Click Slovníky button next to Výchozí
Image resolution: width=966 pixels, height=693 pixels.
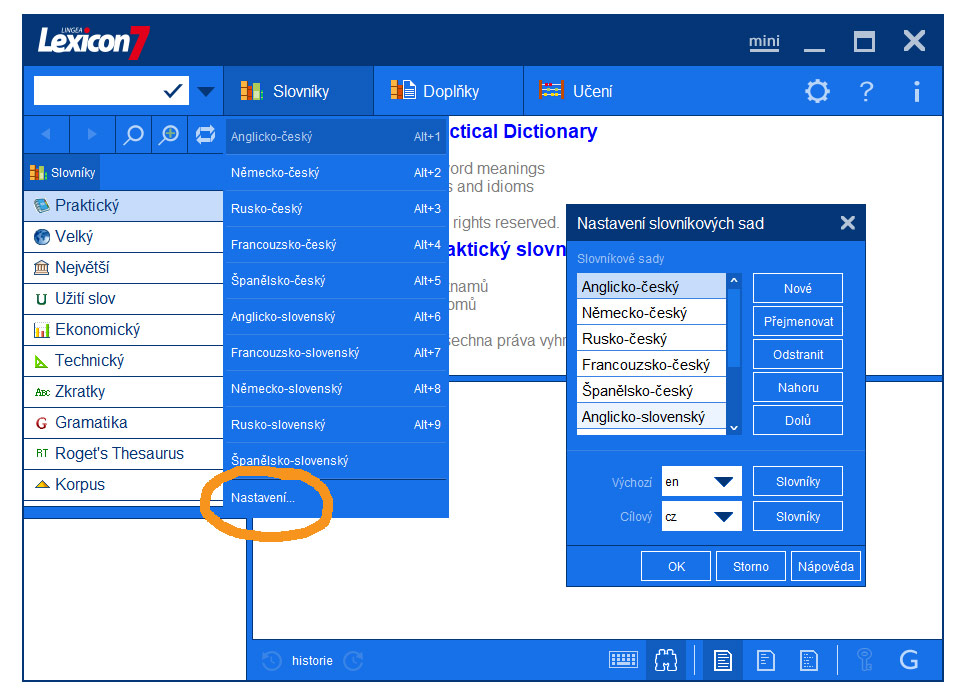(x=798, y=482)
